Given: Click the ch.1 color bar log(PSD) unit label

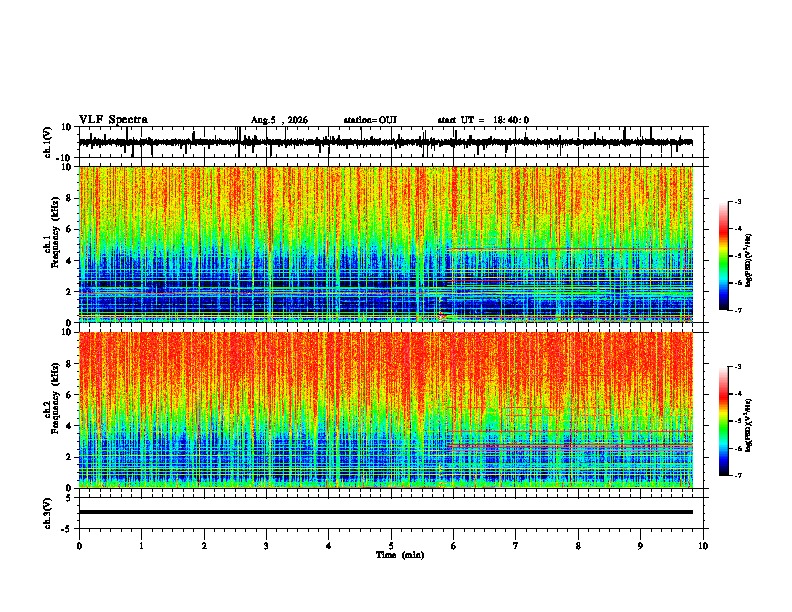Looking at the screenshot, I should (749, 261).
